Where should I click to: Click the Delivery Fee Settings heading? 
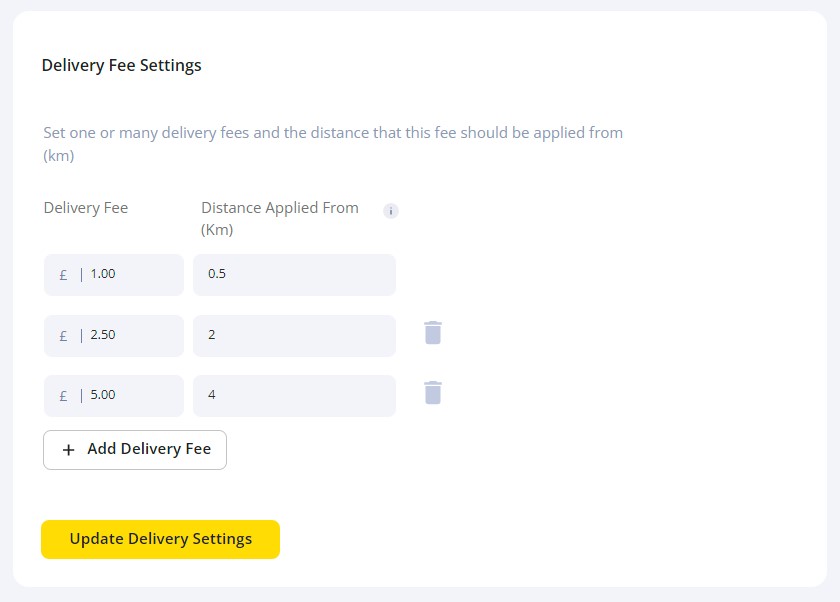pyautogui.click(x=120, y=65)
